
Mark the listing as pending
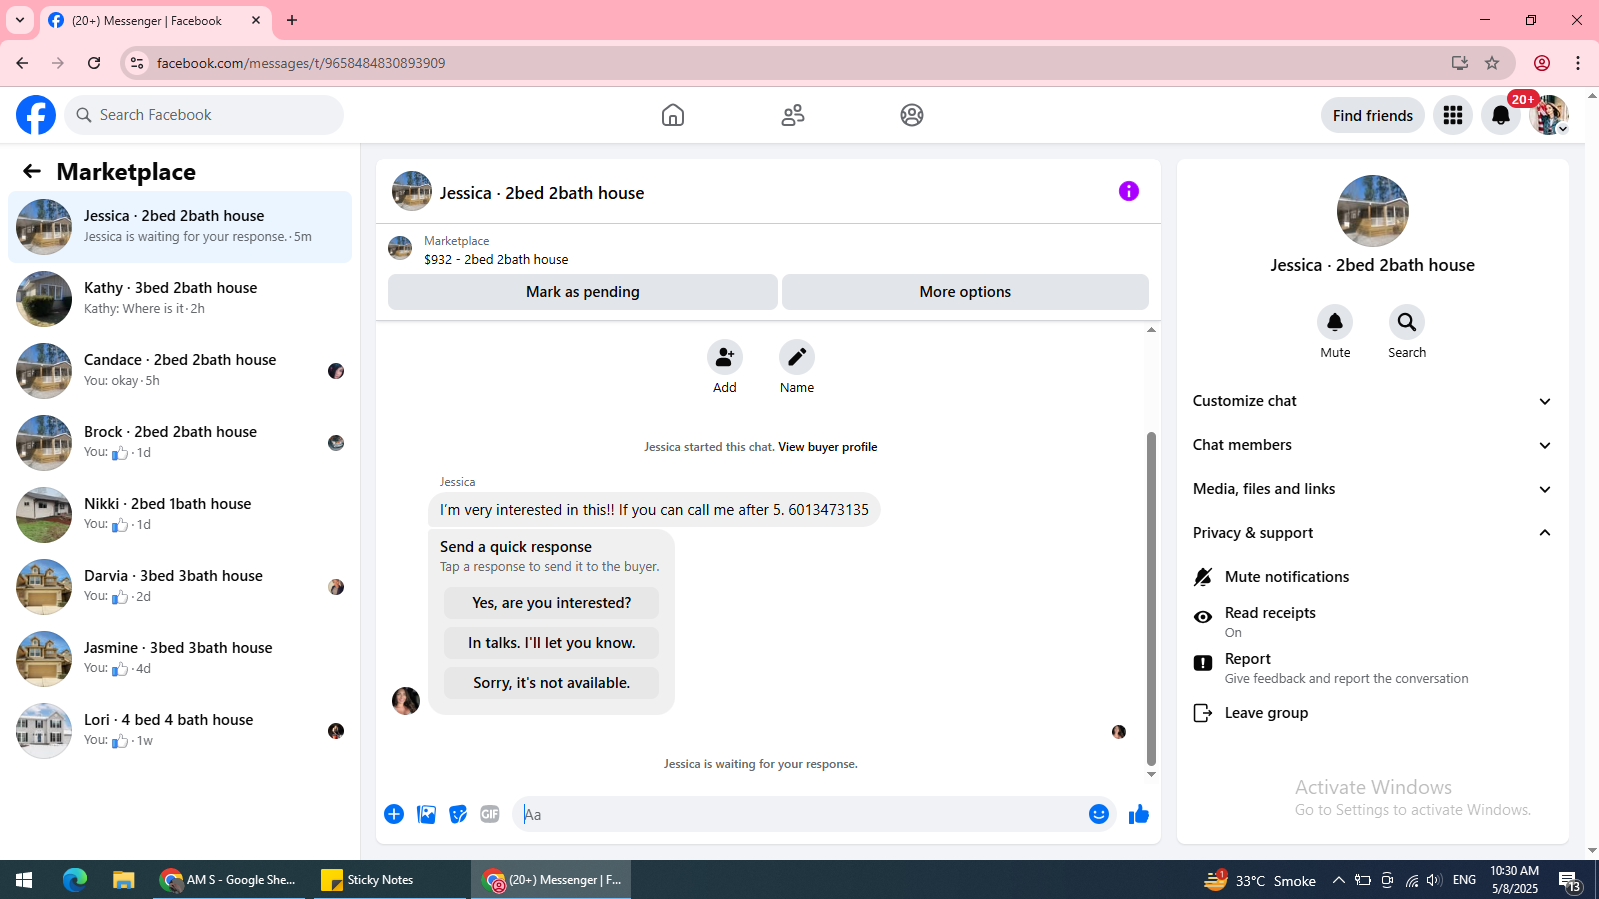[x=583, y=292]
